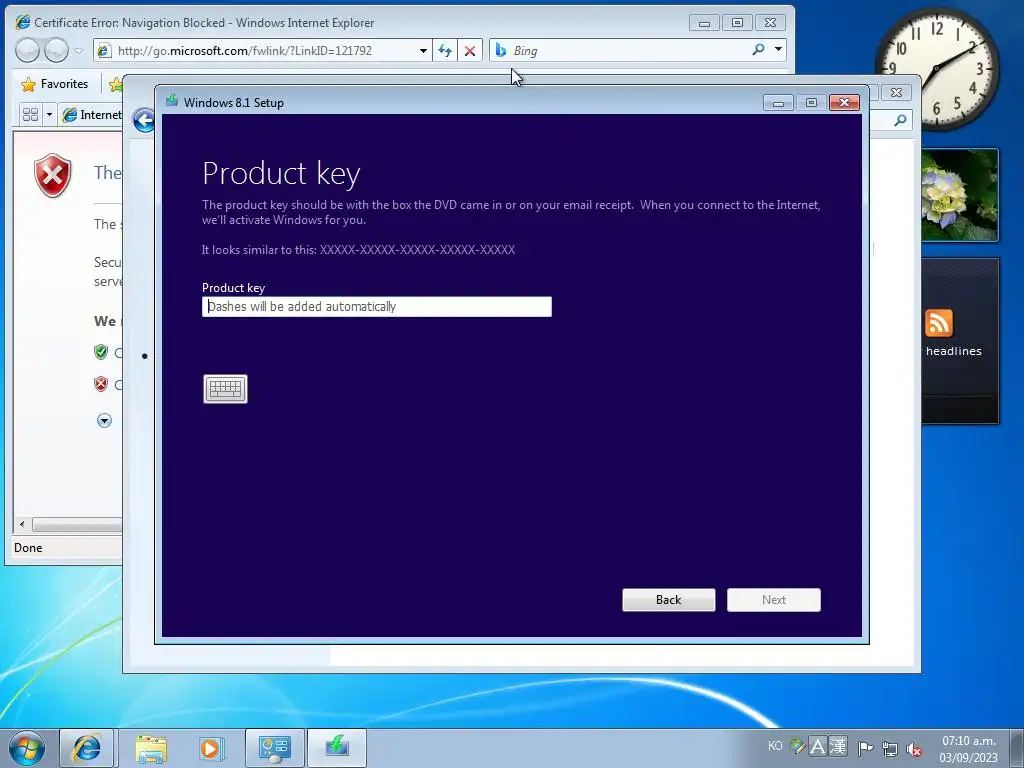Image resolution: width=1024 pixels, height=768 pixels.
Task: Restore down the Internet Explorer window
Action: 737,23
